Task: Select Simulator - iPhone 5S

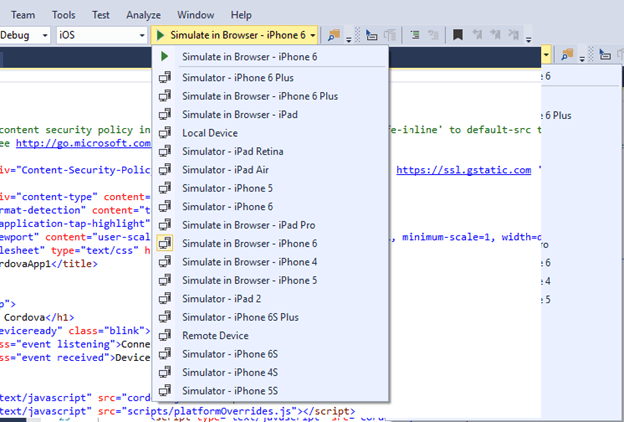Action: [x=270, y=391]
